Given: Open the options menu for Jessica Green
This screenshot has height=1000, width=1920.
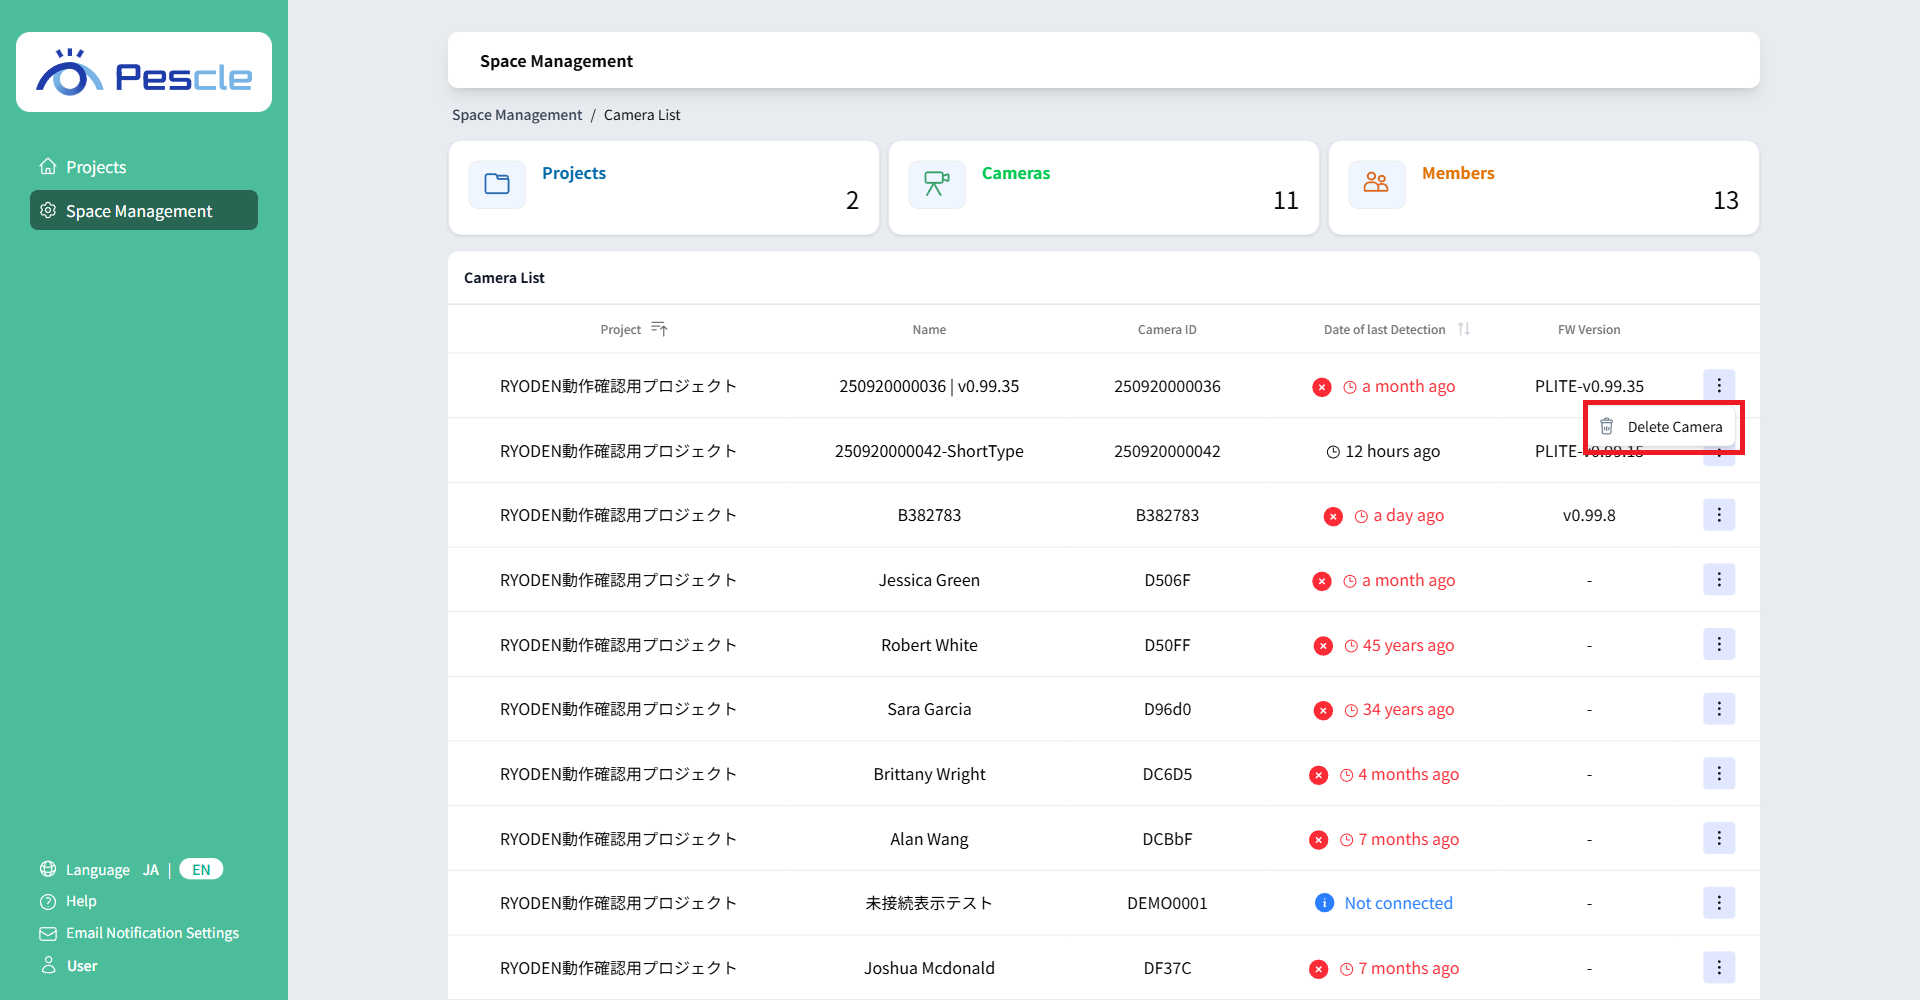Looking at the screenshot, I should coord(1718,580).
